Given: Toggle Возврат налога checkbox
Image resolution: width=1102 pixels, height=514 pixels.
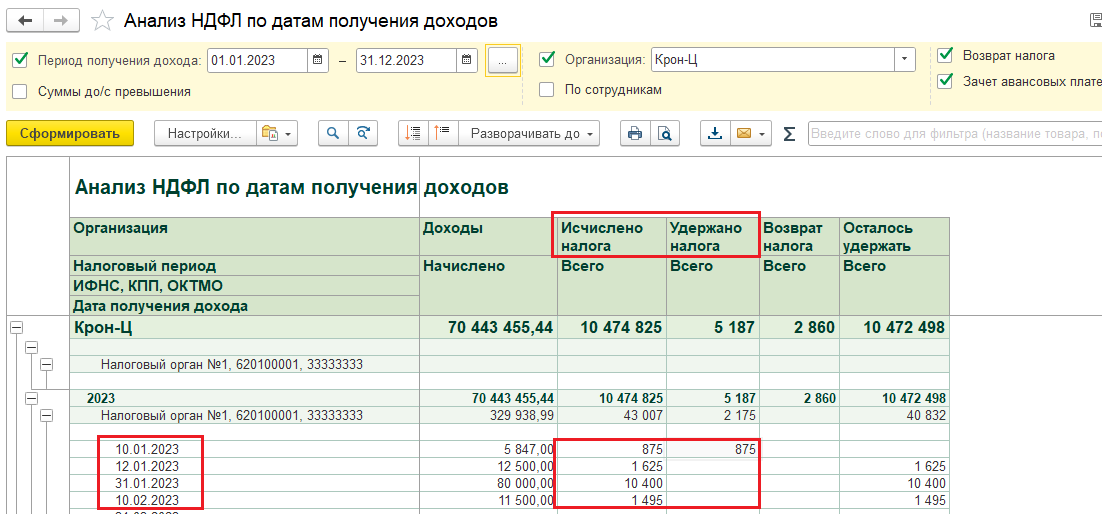Looking at the screenshot, I should [x=945, y=55].
